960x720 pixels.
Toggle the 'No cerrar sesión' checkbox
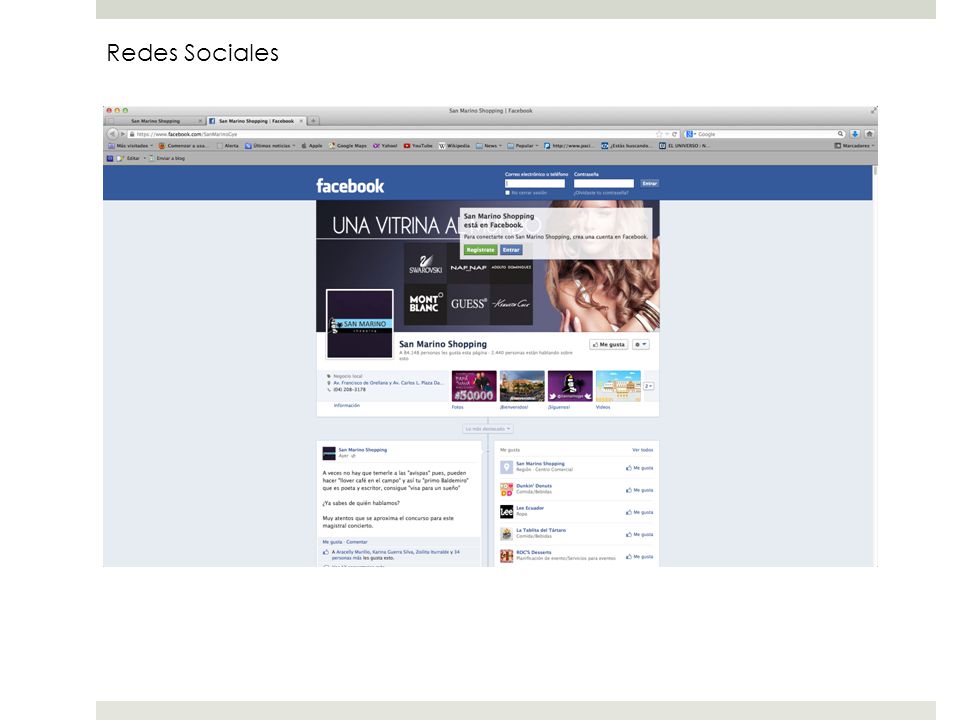tap(507, 193)
